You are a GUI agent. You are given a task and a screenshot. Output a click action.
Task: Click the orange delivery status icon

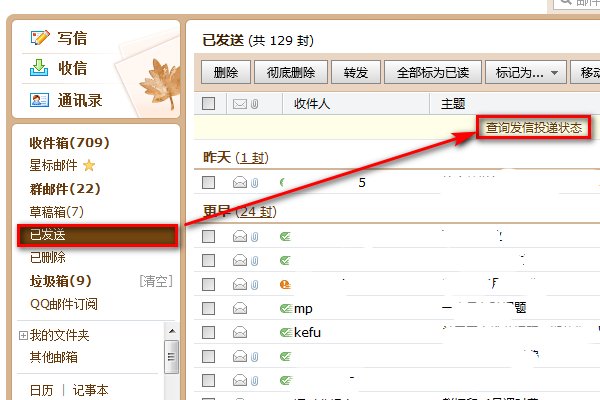[x=285, y=284]
